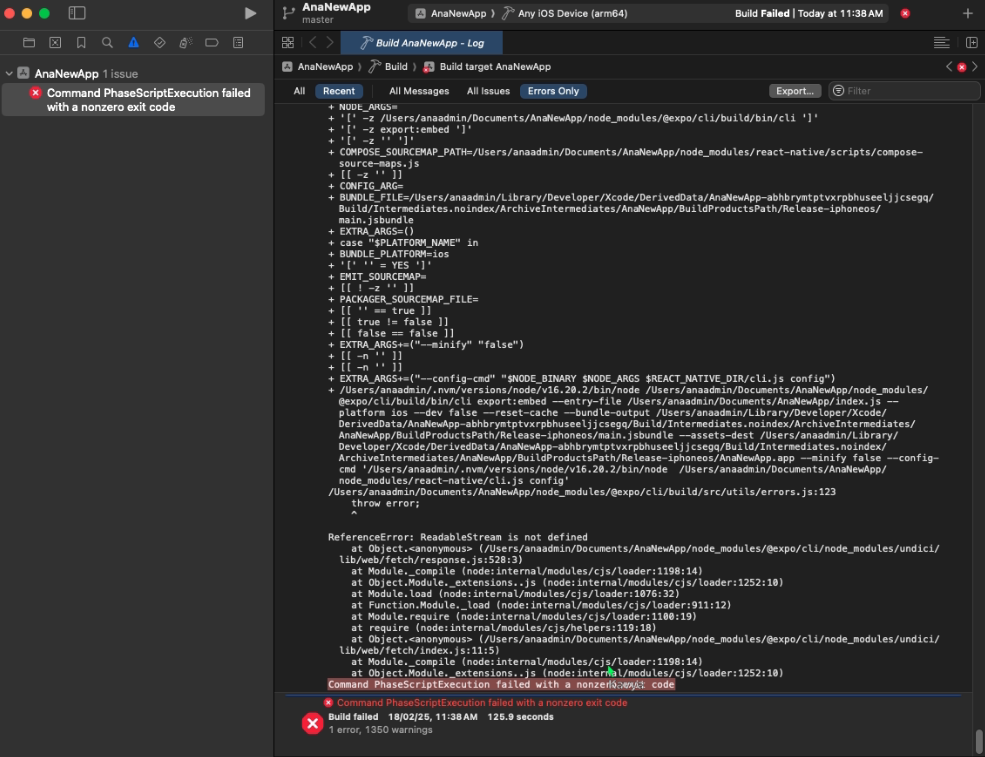This screenshot has width=985, height=757.
Task: Jump to previous issue arrow
Action: point(949,67)
